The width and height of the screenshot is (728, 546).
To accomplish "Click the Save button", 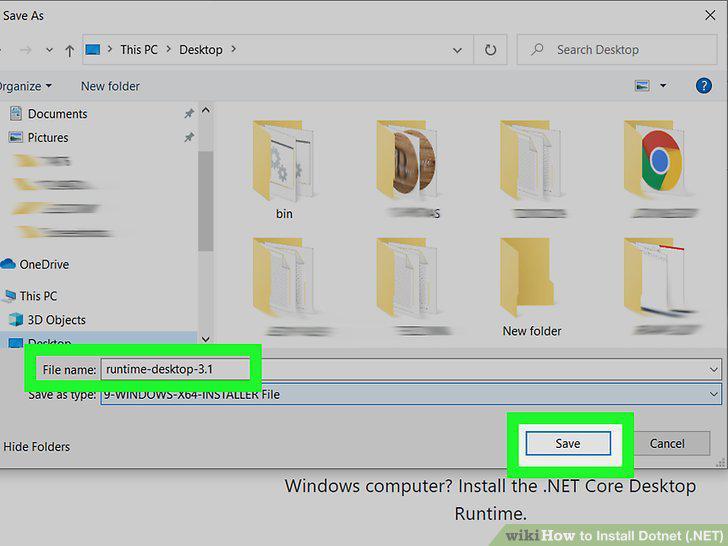I will (568, 443).
